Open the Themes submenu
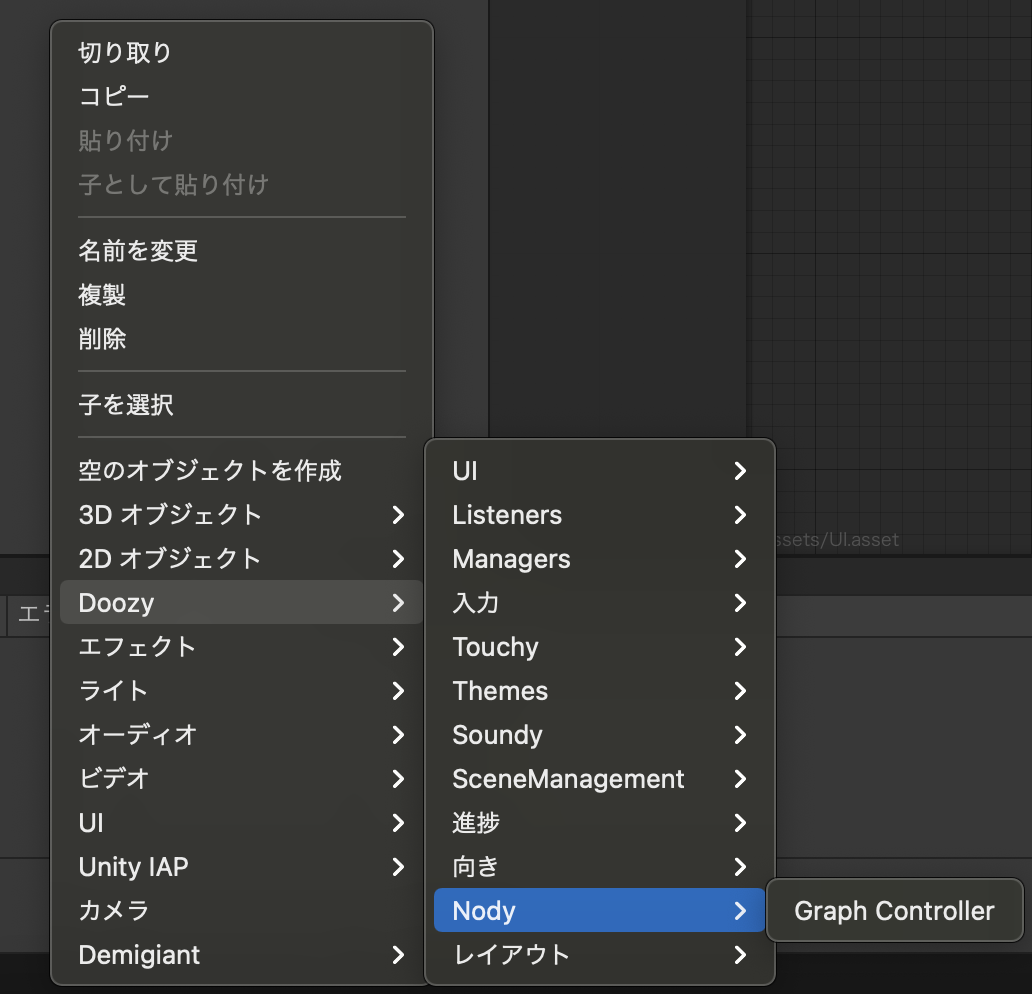The width and height of the screenshot is (1032, 994). click(x=600, y=691)
